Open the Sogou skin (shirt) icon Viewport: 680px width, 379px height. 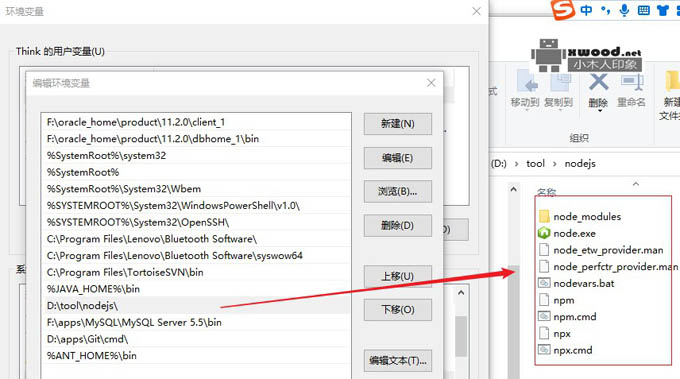[x=663, y=10]
